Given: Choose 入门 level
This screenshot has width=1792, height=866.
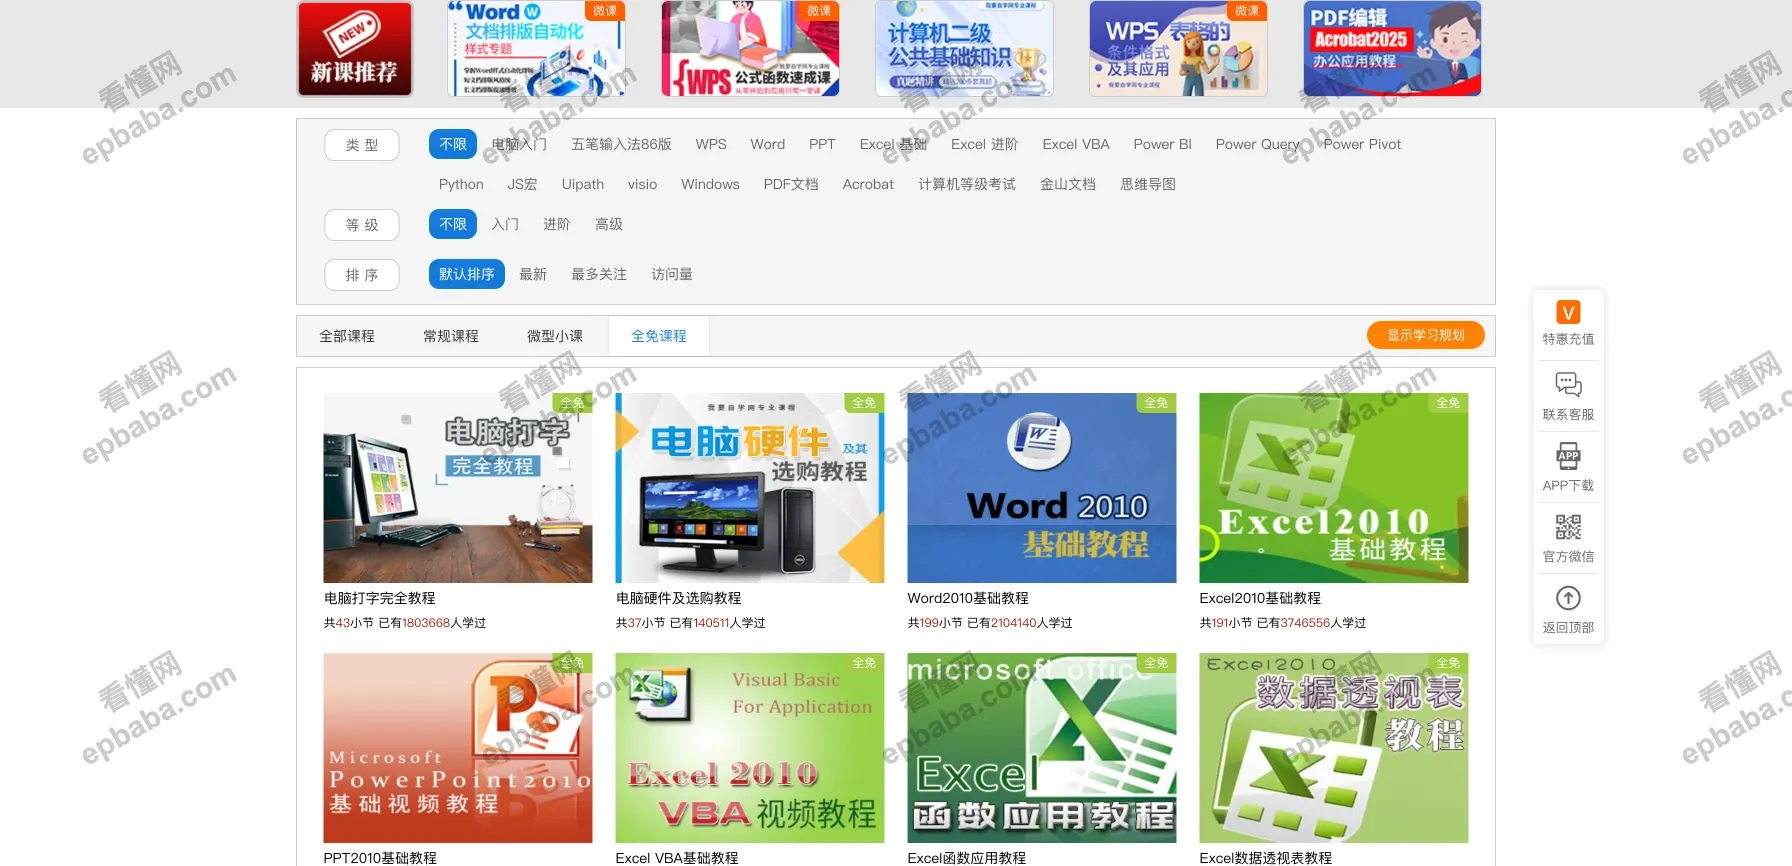Looking at the screenshot, I should point(505,224).
